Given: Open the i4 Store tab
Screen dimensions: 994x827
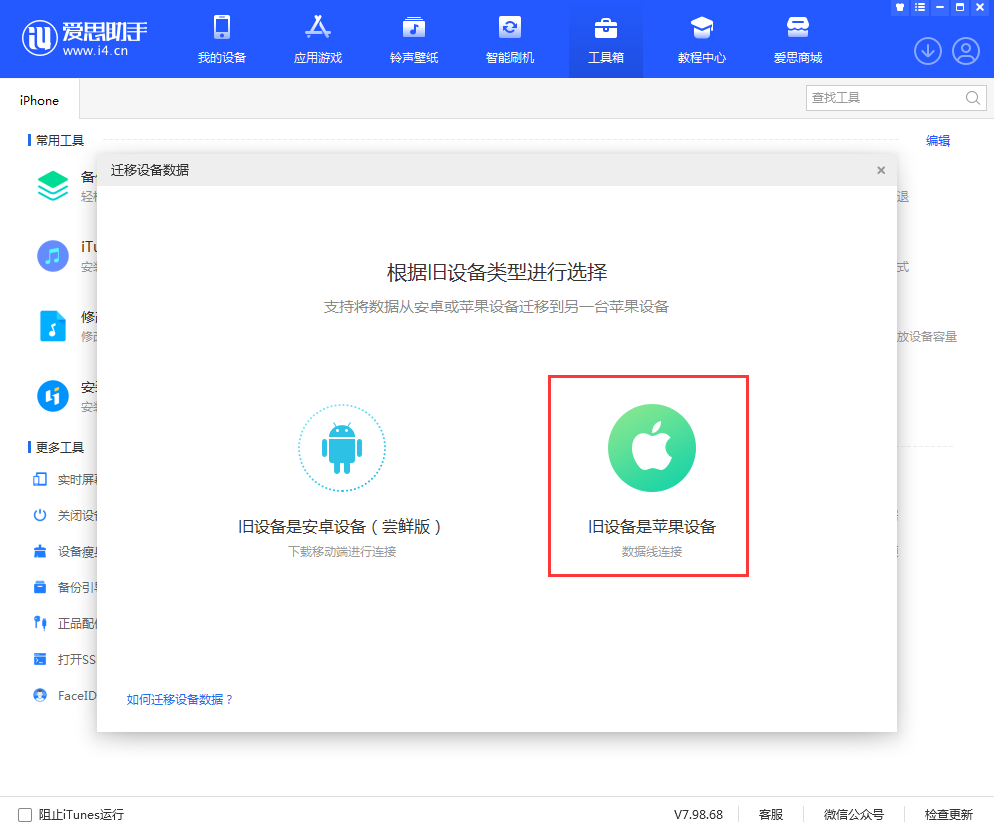Looking at the screenshot, I should [797, 40].
